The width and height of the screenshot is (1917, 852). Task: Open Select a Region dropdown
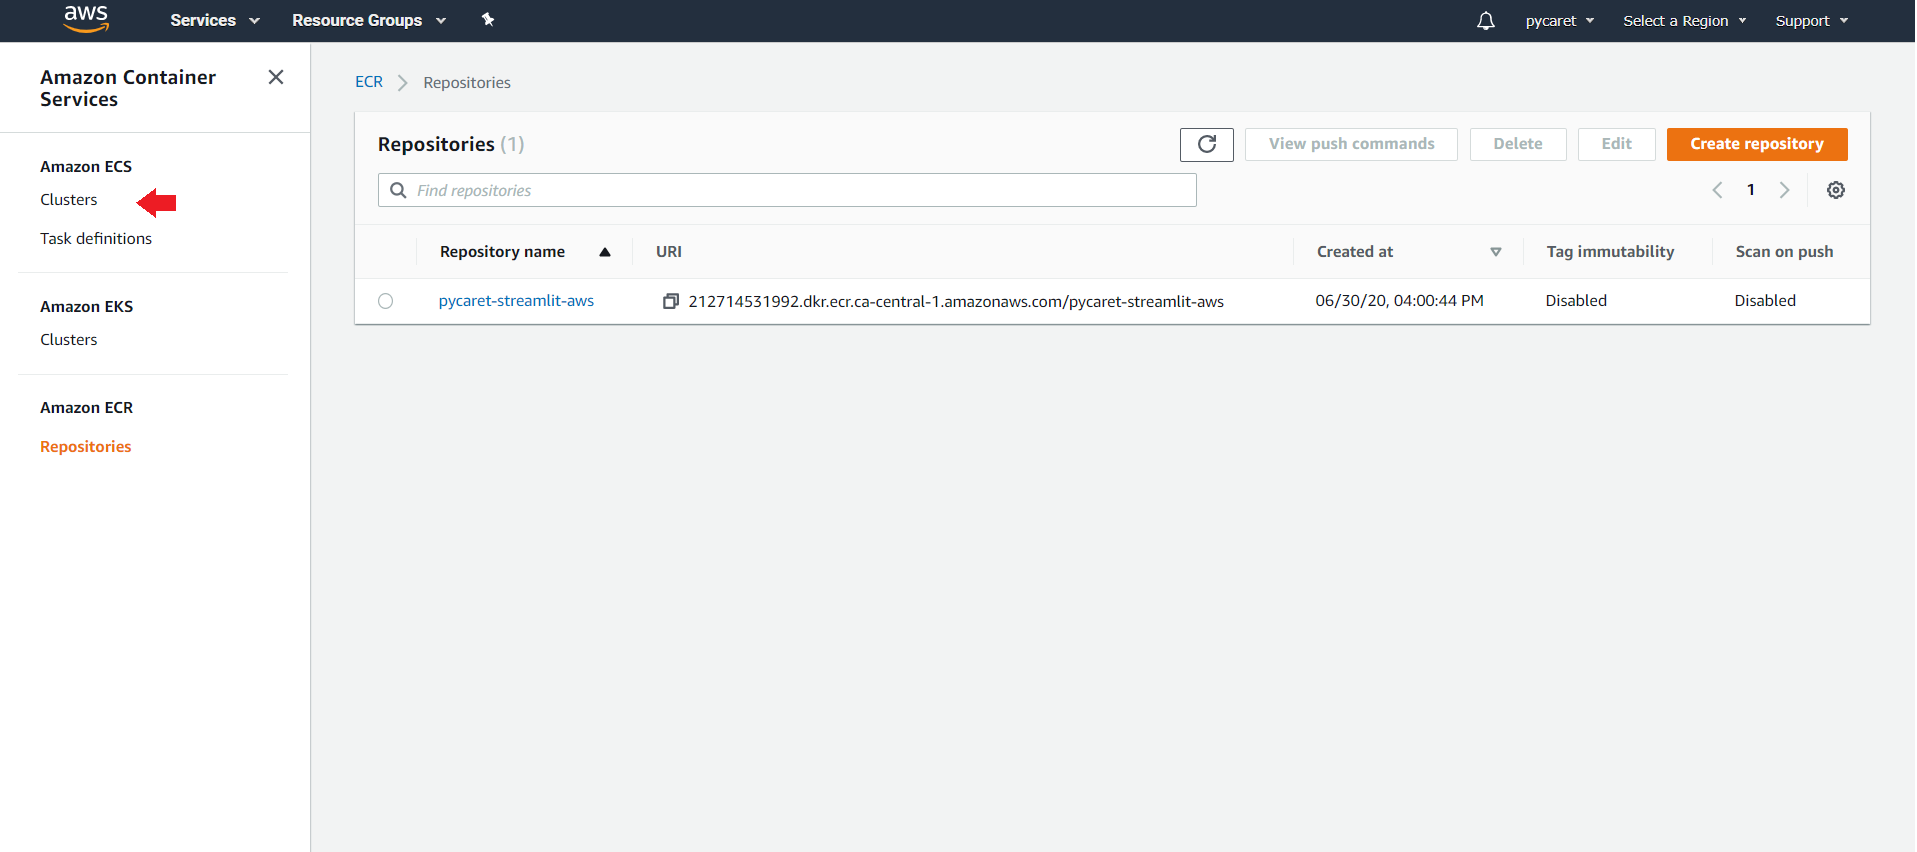point(1684,21)
